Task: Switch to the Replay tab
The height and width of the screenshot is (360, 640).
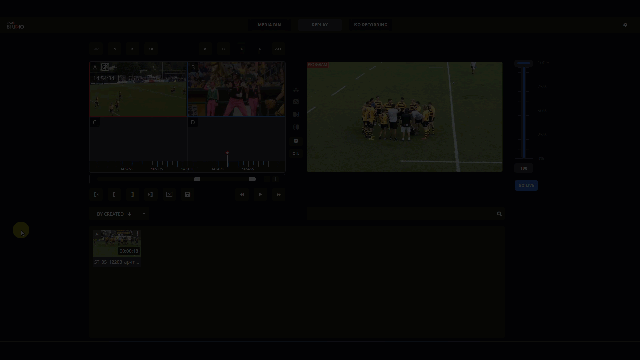Action: point(320,25)
